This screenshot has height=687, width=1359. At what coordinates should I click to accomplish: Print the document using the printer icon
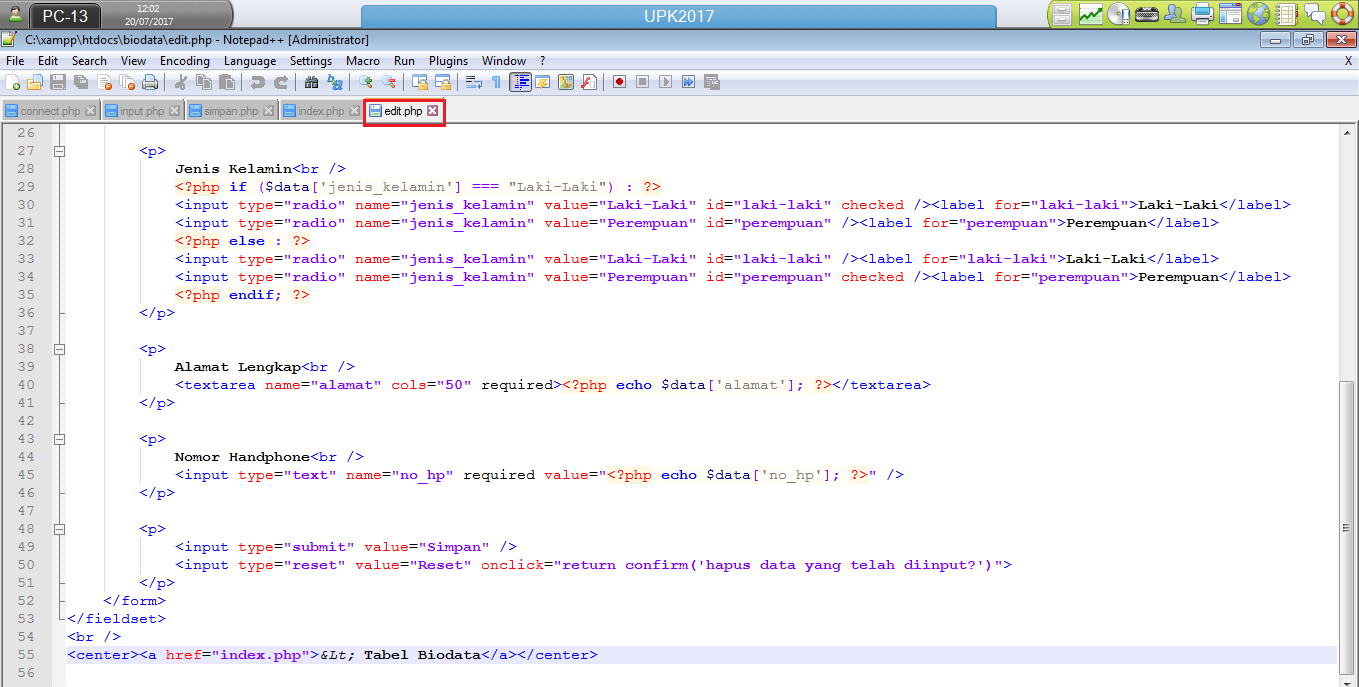pyautogui.click(x=147, y=82)
